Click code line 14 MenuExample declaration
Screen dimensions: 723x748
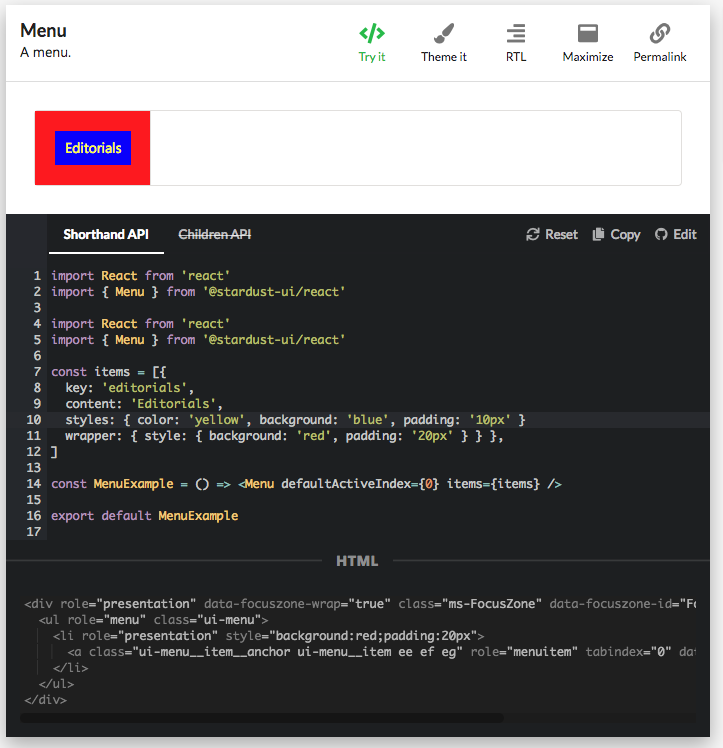306,484
